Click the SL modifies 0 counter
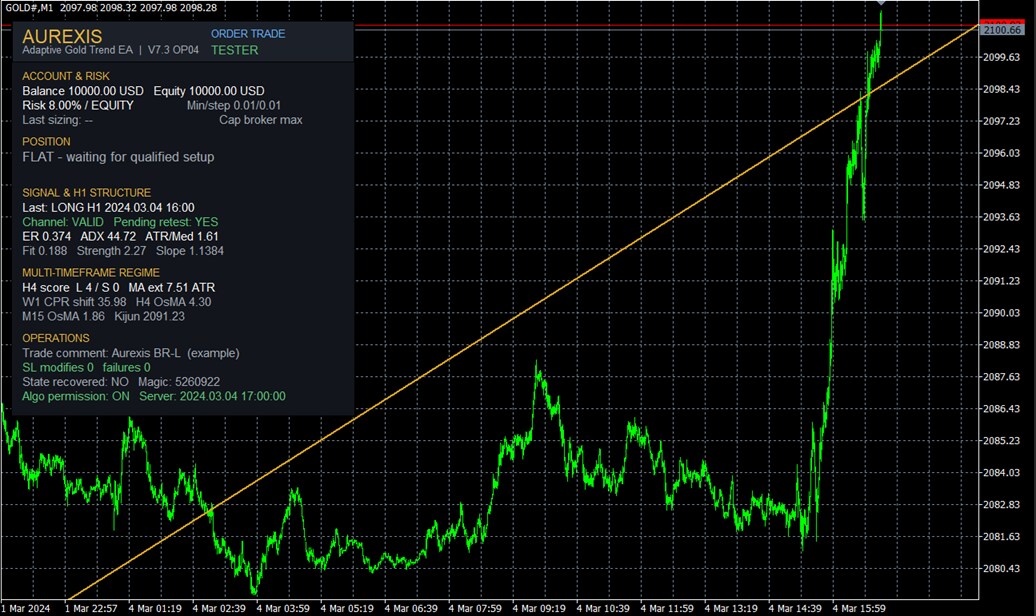 coord(58,367)
